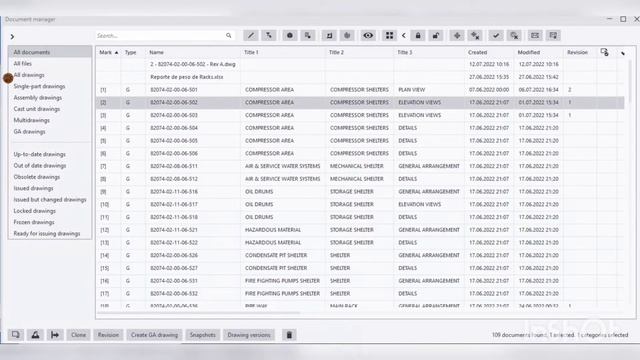Select row 82074-02-08-06-511
640x360 pixels.
point(360,166)
